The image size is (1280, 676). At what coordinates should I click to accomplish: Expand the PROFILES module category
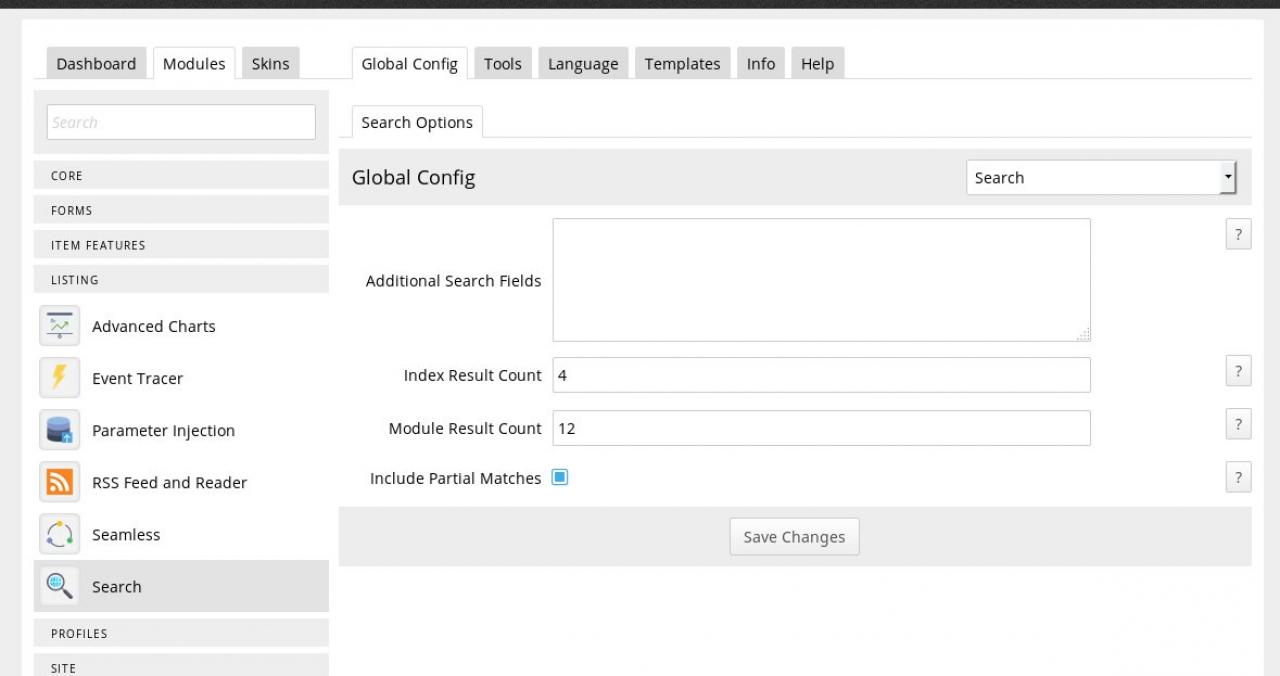181,633
